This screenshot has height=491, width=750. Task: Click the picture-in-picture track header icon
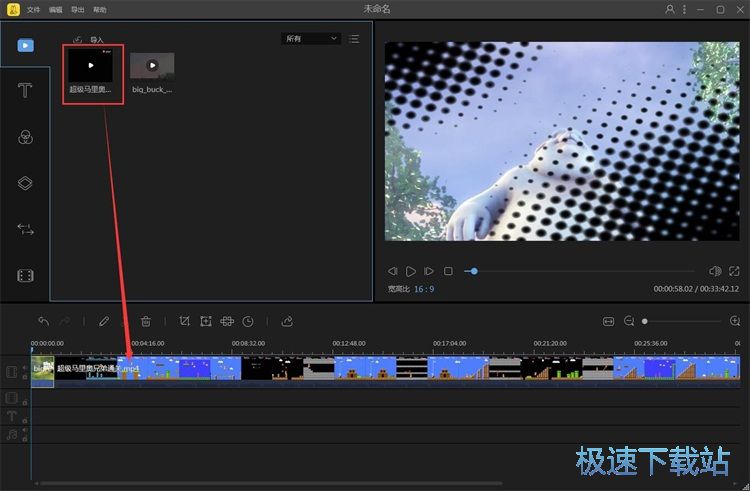tap(11, 398)
